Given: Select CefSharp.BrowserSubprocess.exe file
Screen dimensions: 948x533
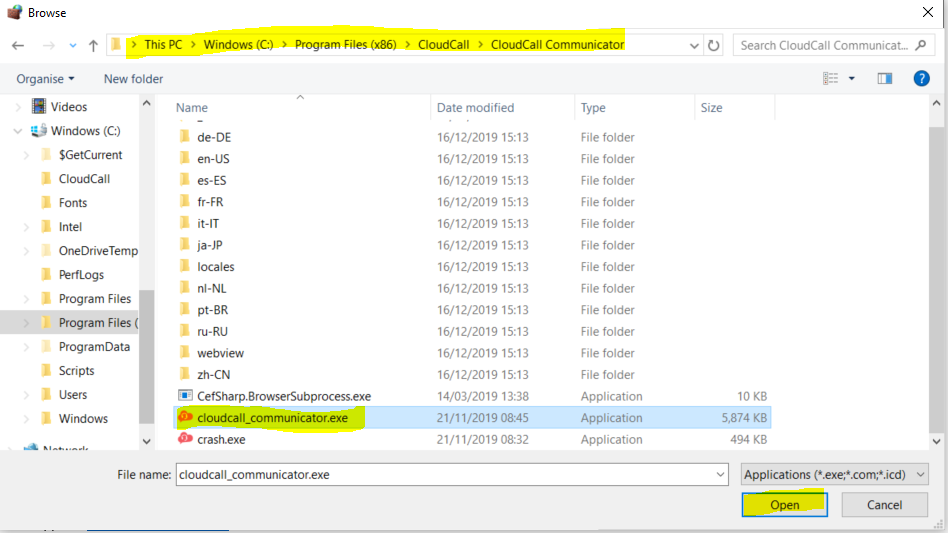Looking at the screenshot, I should coord(284,396).
